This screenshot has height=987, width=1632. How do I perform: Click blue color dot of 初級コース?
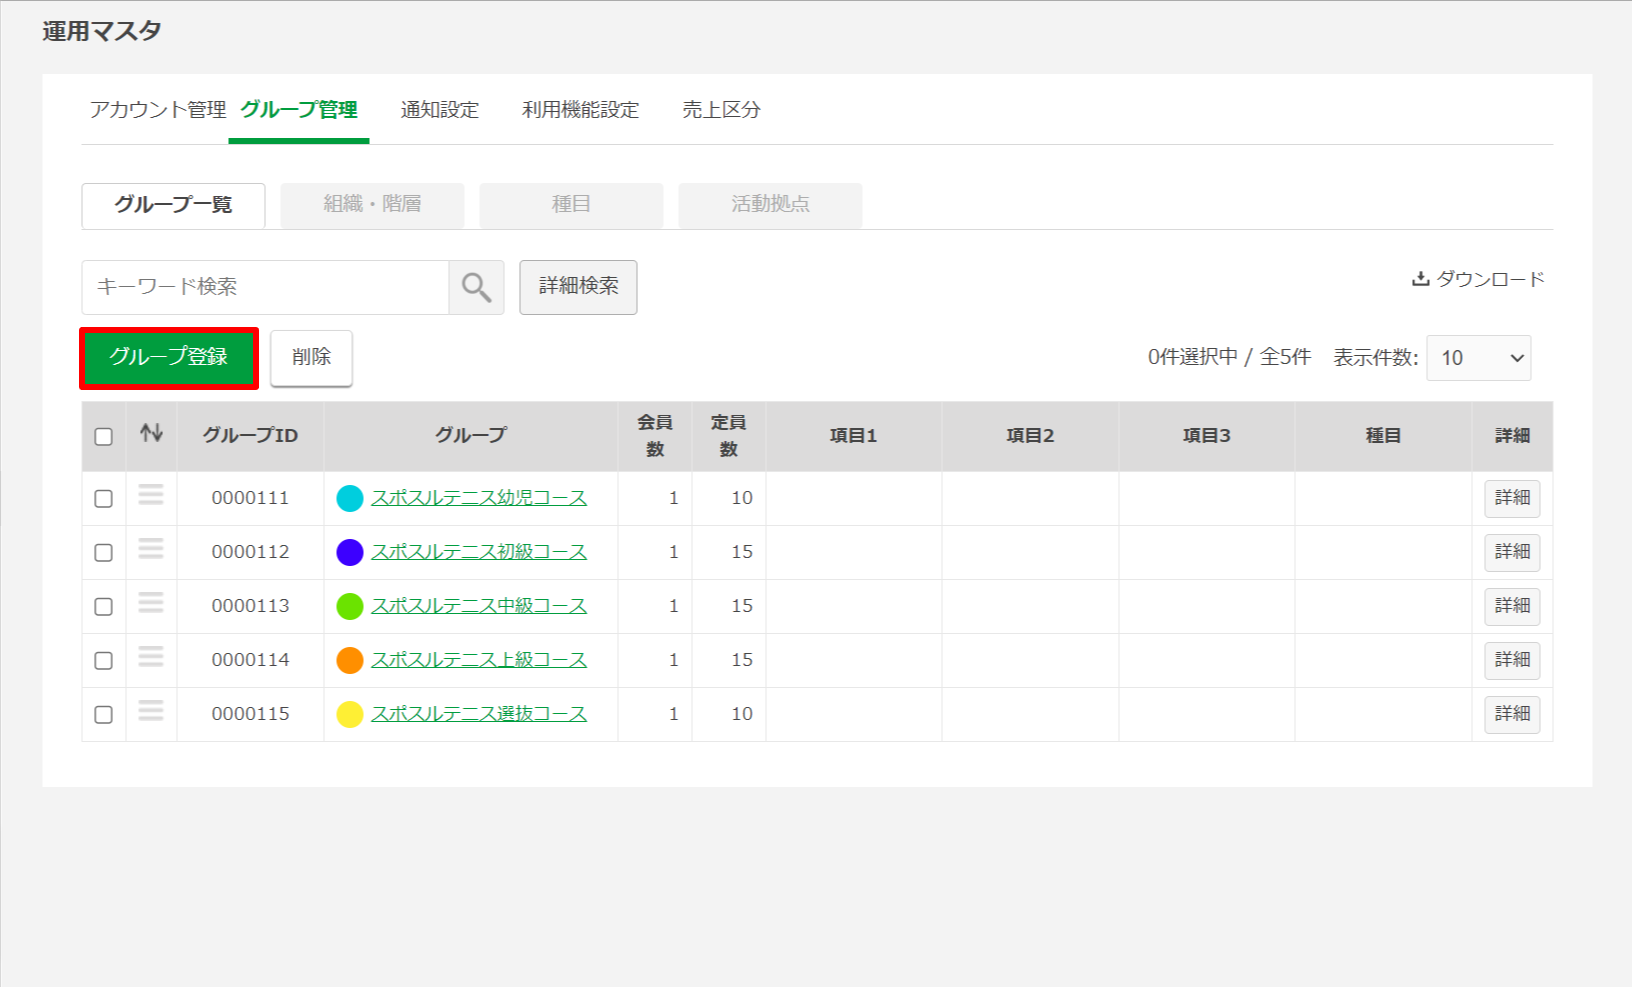click(x=350, y=552)
